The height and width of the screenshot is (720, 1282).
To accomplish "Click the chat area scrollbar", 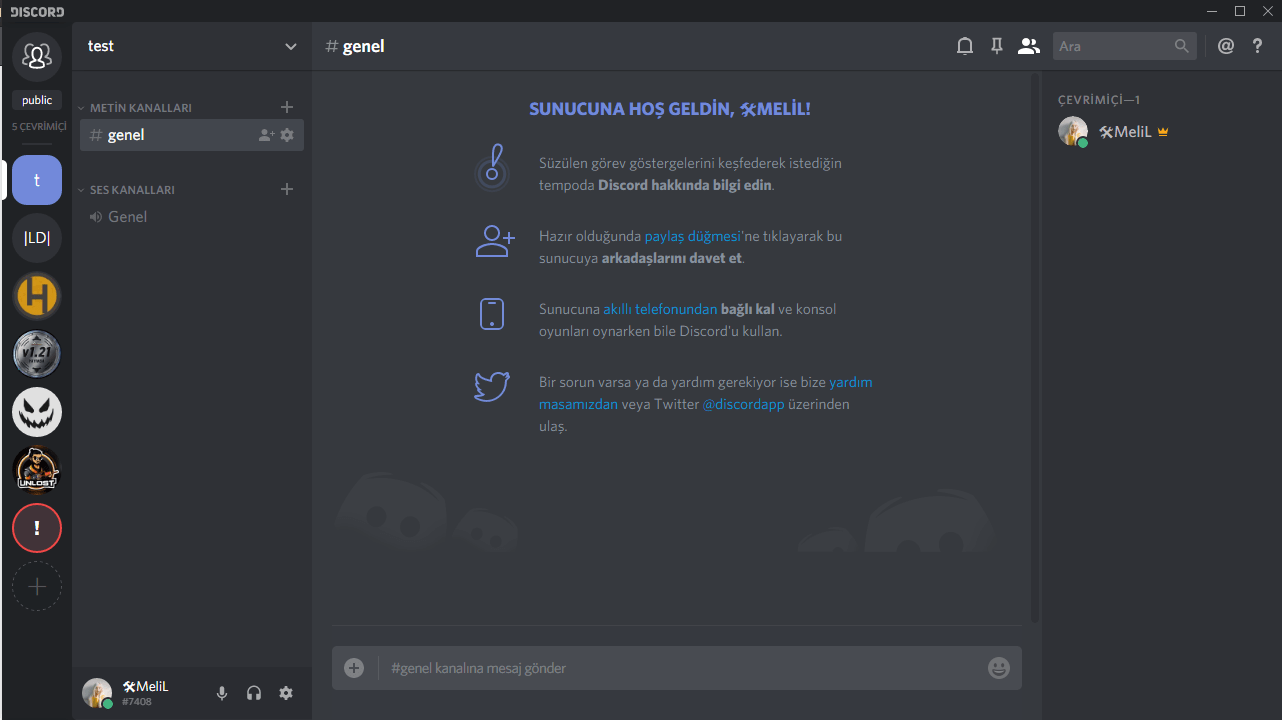I will point(1034,347).
